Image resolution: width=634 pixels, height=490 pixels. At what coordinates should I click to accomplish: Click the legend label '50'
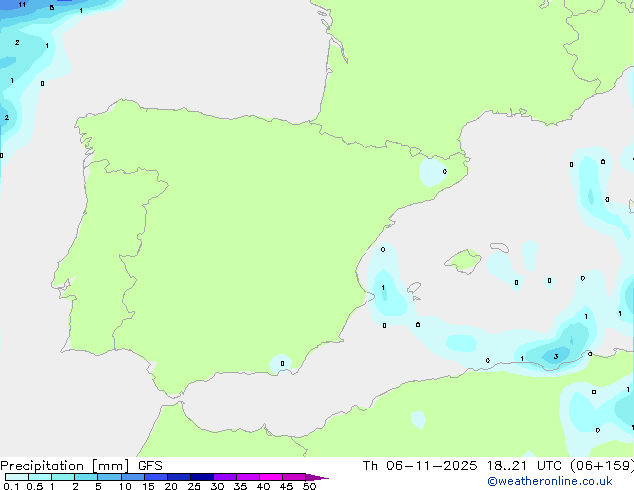(309, 486)
